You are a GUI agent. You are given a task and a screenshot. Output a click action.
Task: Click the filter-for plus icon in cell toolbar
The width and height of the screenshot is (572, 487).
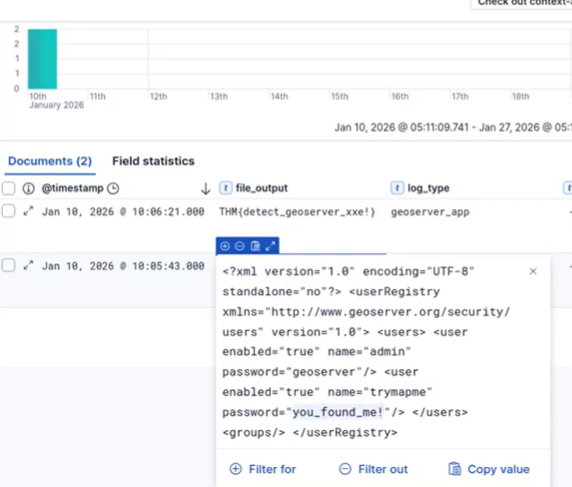point(225,246)
